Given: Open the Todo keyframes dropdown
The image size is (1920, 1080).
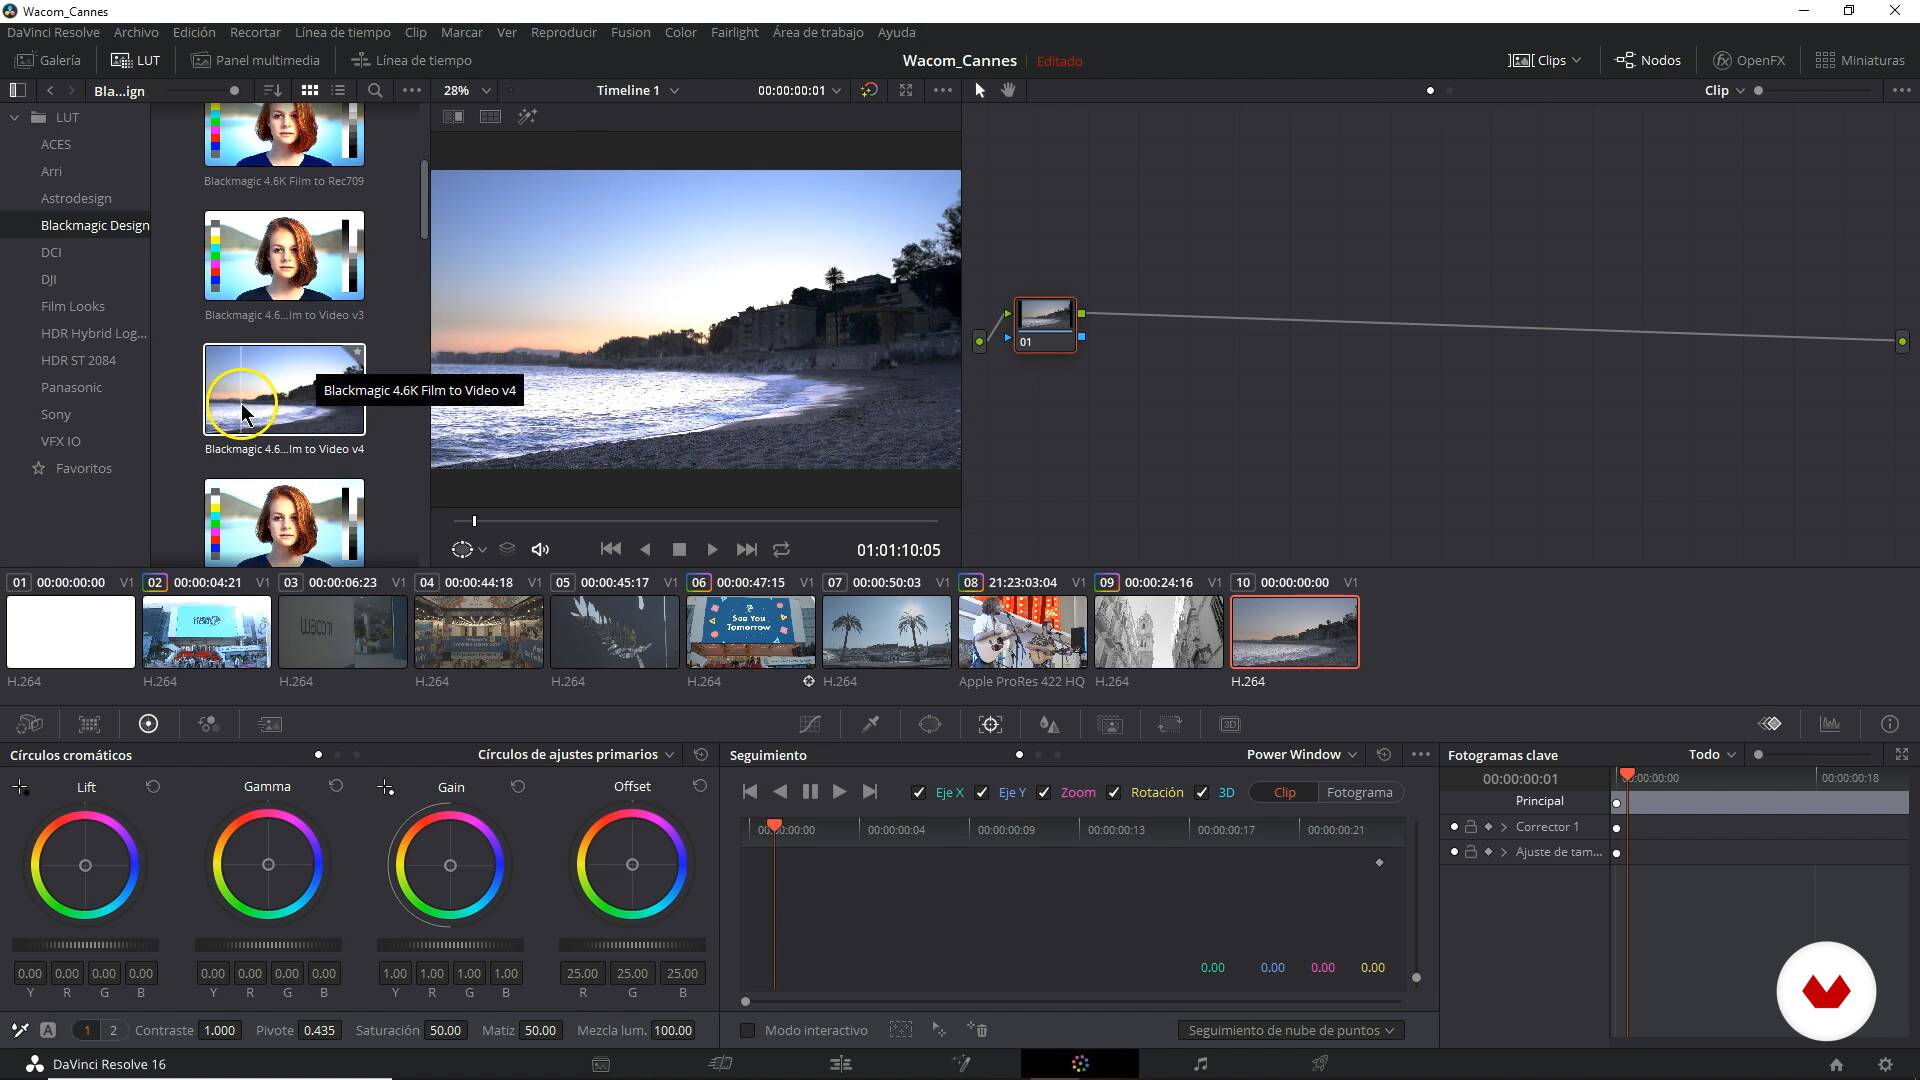Looking at the screenshot, I should [x=1712, y=755].
